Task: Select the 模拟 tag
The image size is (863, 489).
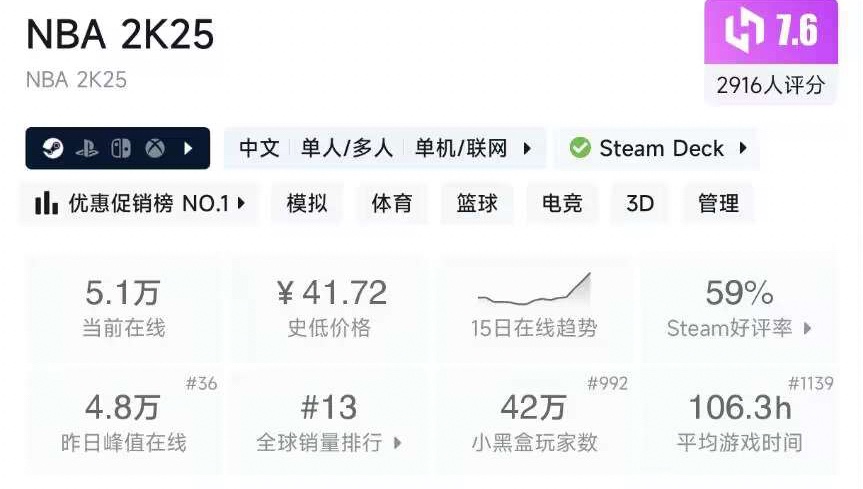Action: pos(307,203)
